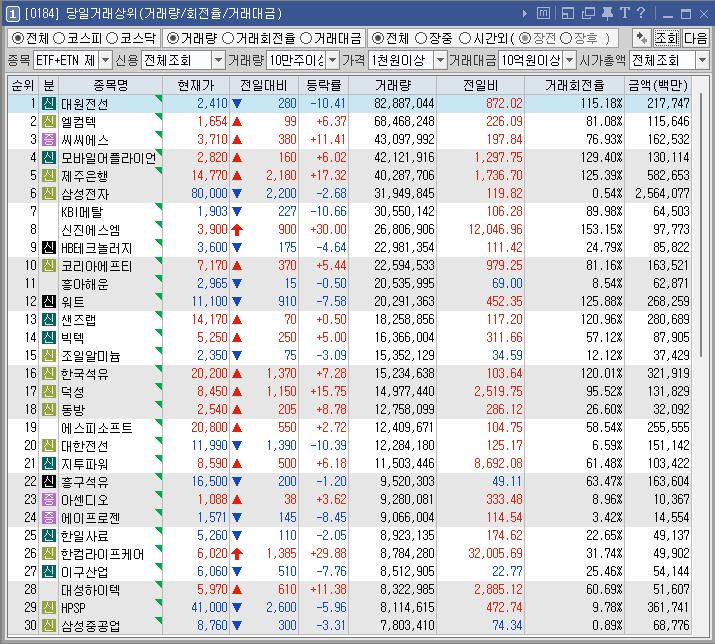This screenshot has height=644, width=715.
Task: Sort by 현재가 column header
Action: pyautogui.click(x=196, y=86)
